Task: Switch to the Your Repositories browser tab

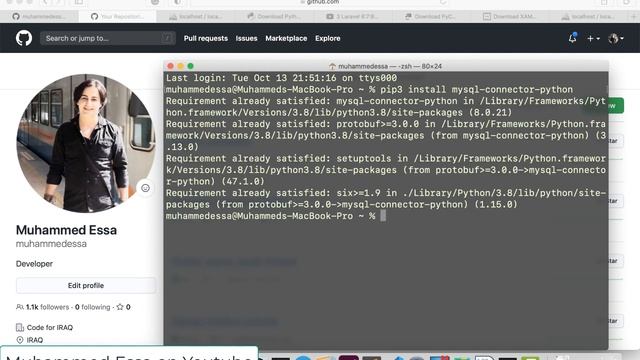Action: pyautogui.click(x=117, y=16)
